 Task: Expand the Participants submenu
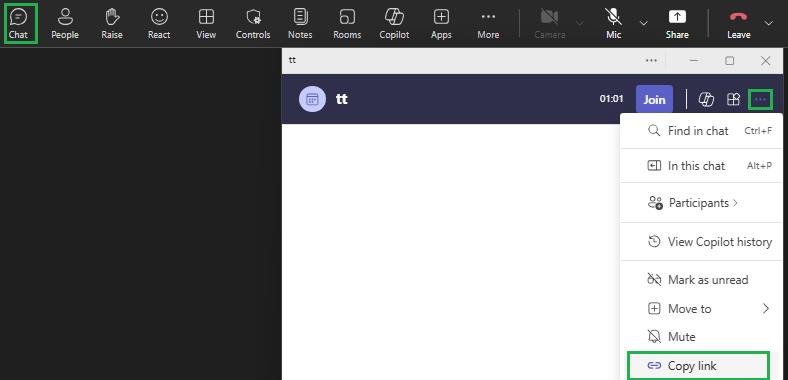coord(702,203)
